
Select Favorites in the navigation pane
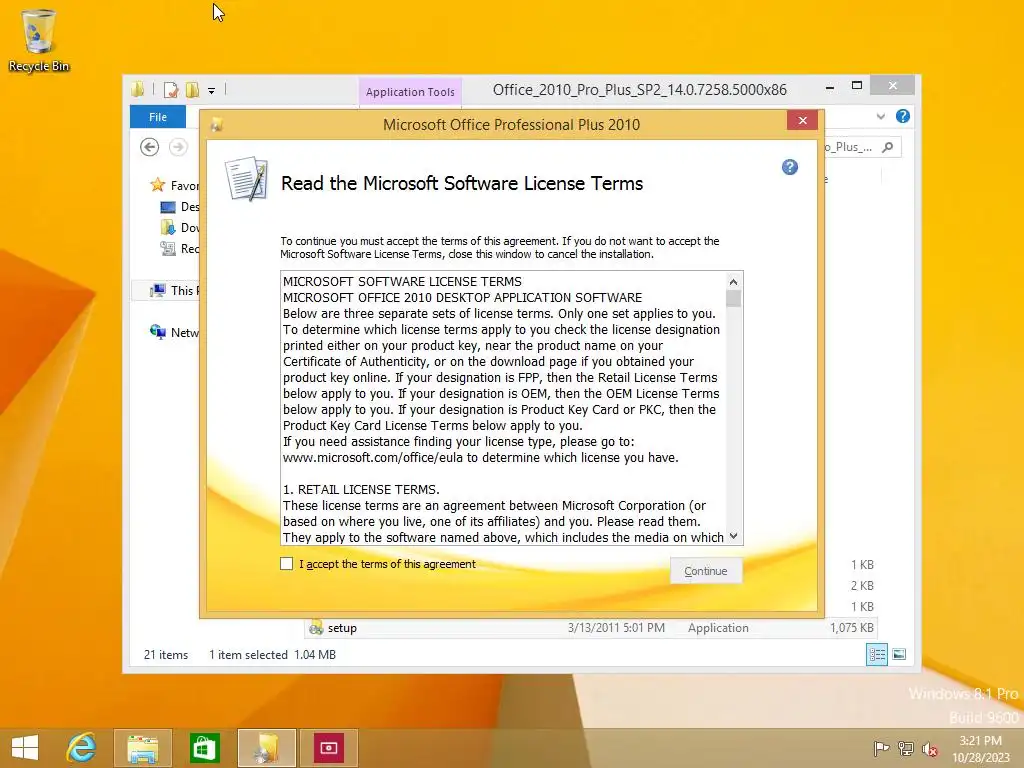174,185
